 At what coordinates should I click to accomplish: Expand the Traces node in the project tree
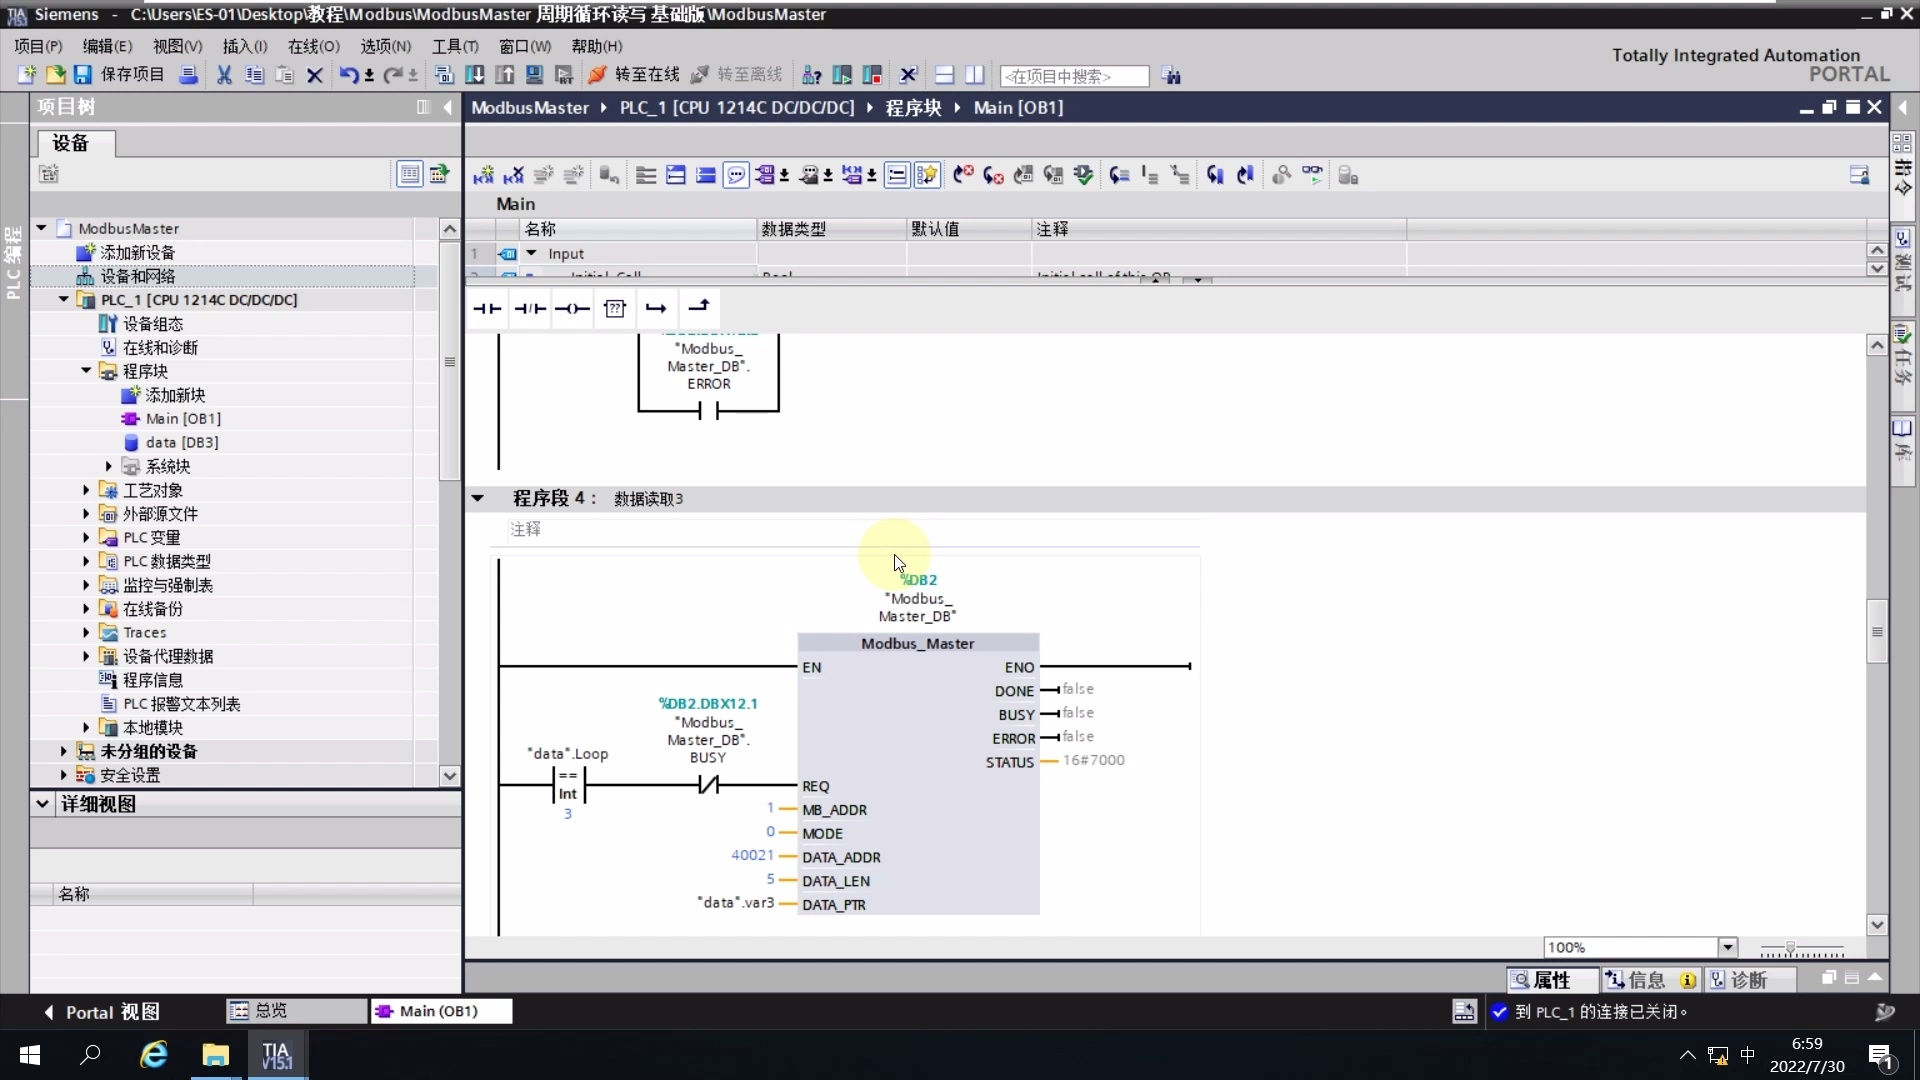(86, 632)
